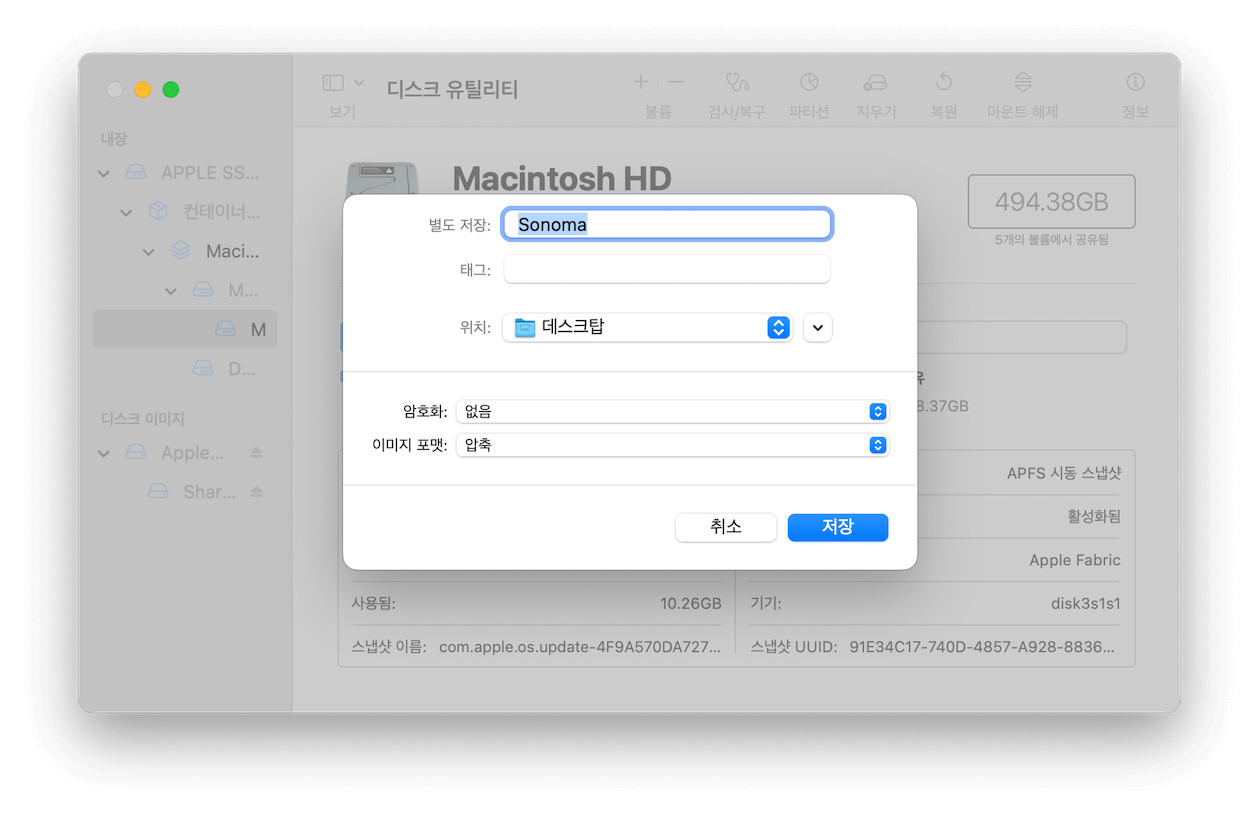Open the location popup showing 데스크탑

point(647,327)
